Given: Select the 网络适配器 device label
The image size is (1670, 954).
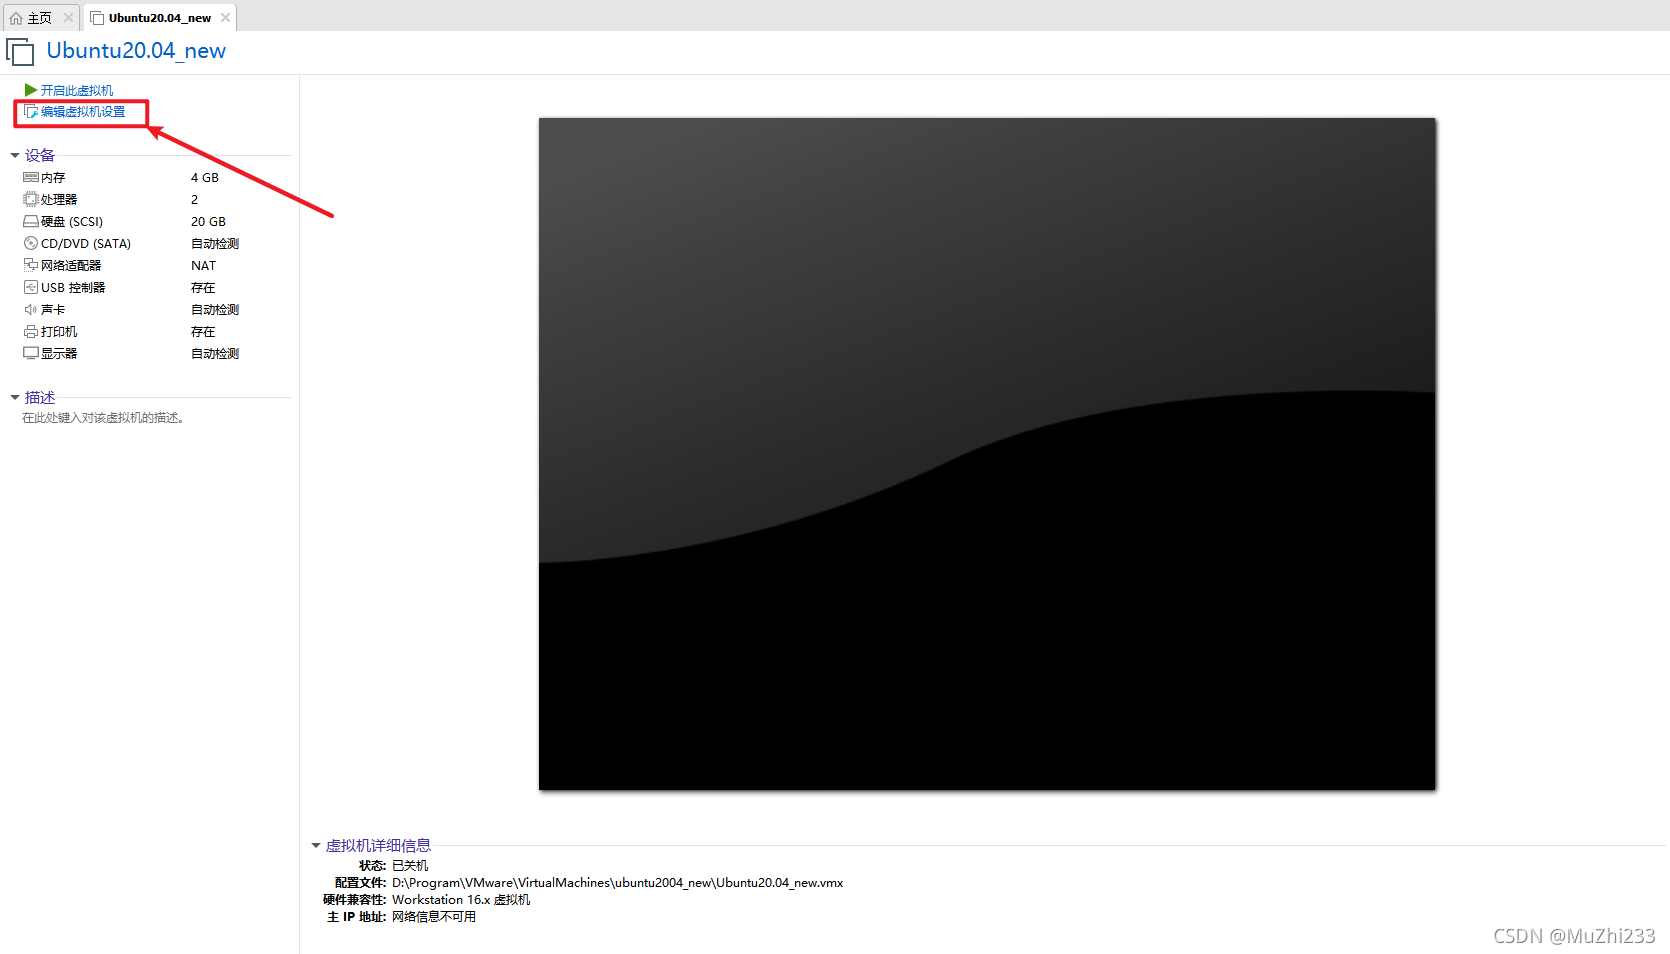Looking at the screenshot, I should (x=71, y=266).
